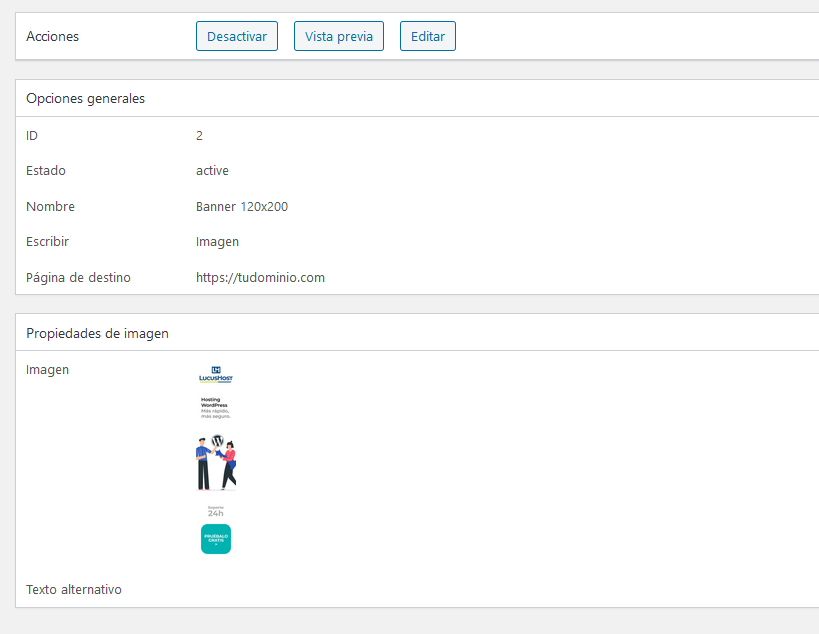This screenshot has width=819, height=634.
Task: Click the Opciones generales heading
Action: click(x=85, y=99)
